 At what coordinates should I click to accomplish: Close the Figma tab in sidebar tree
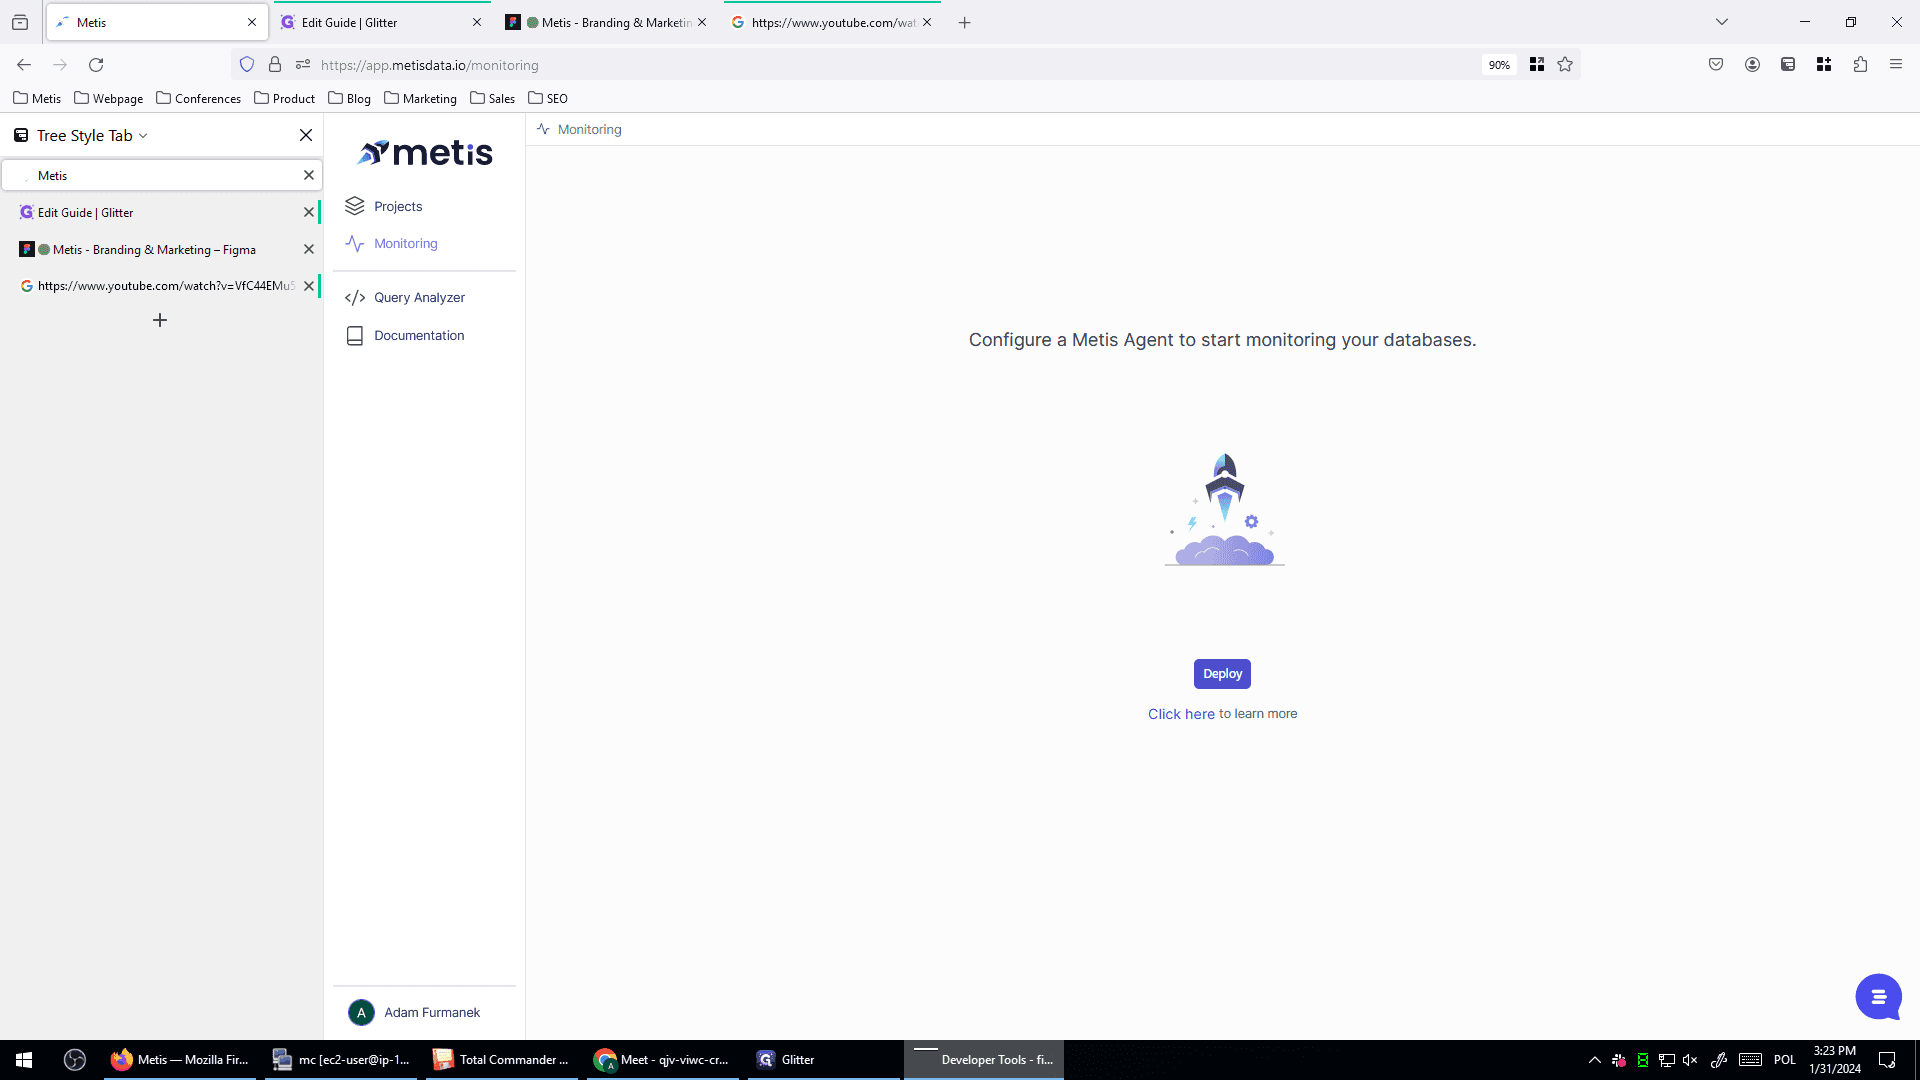309,249
